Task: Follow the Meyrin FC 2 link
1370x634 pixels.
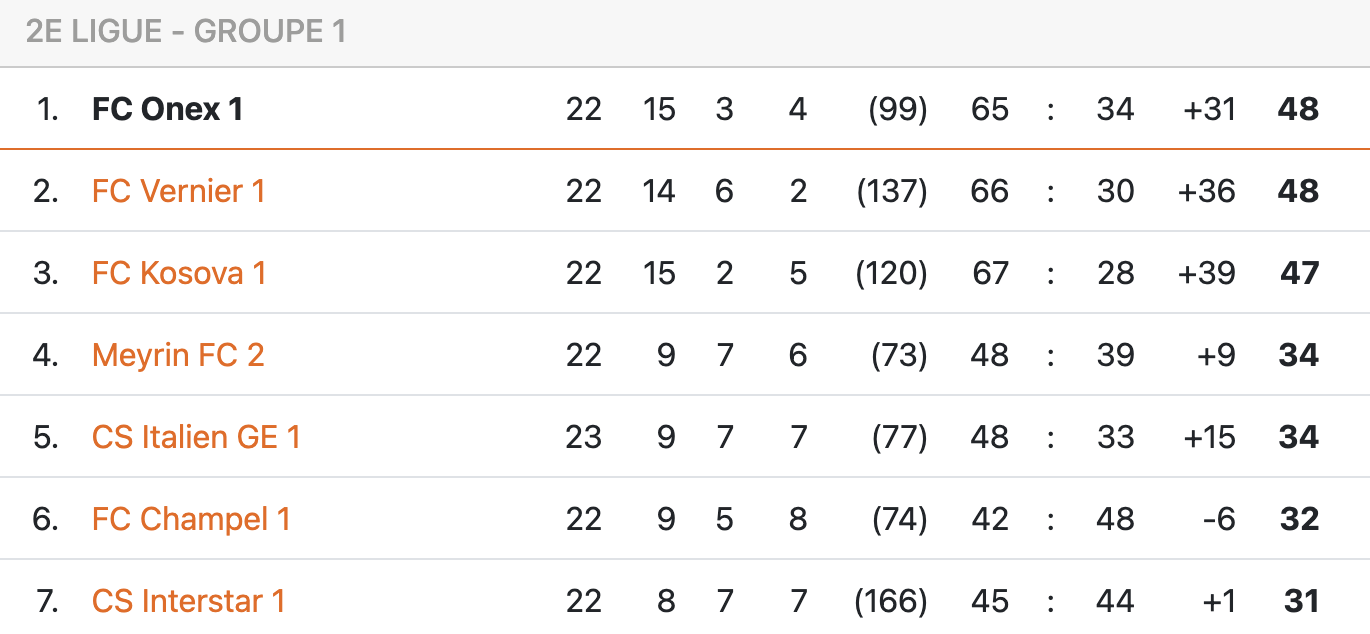Action: click(x=178, y=355)
